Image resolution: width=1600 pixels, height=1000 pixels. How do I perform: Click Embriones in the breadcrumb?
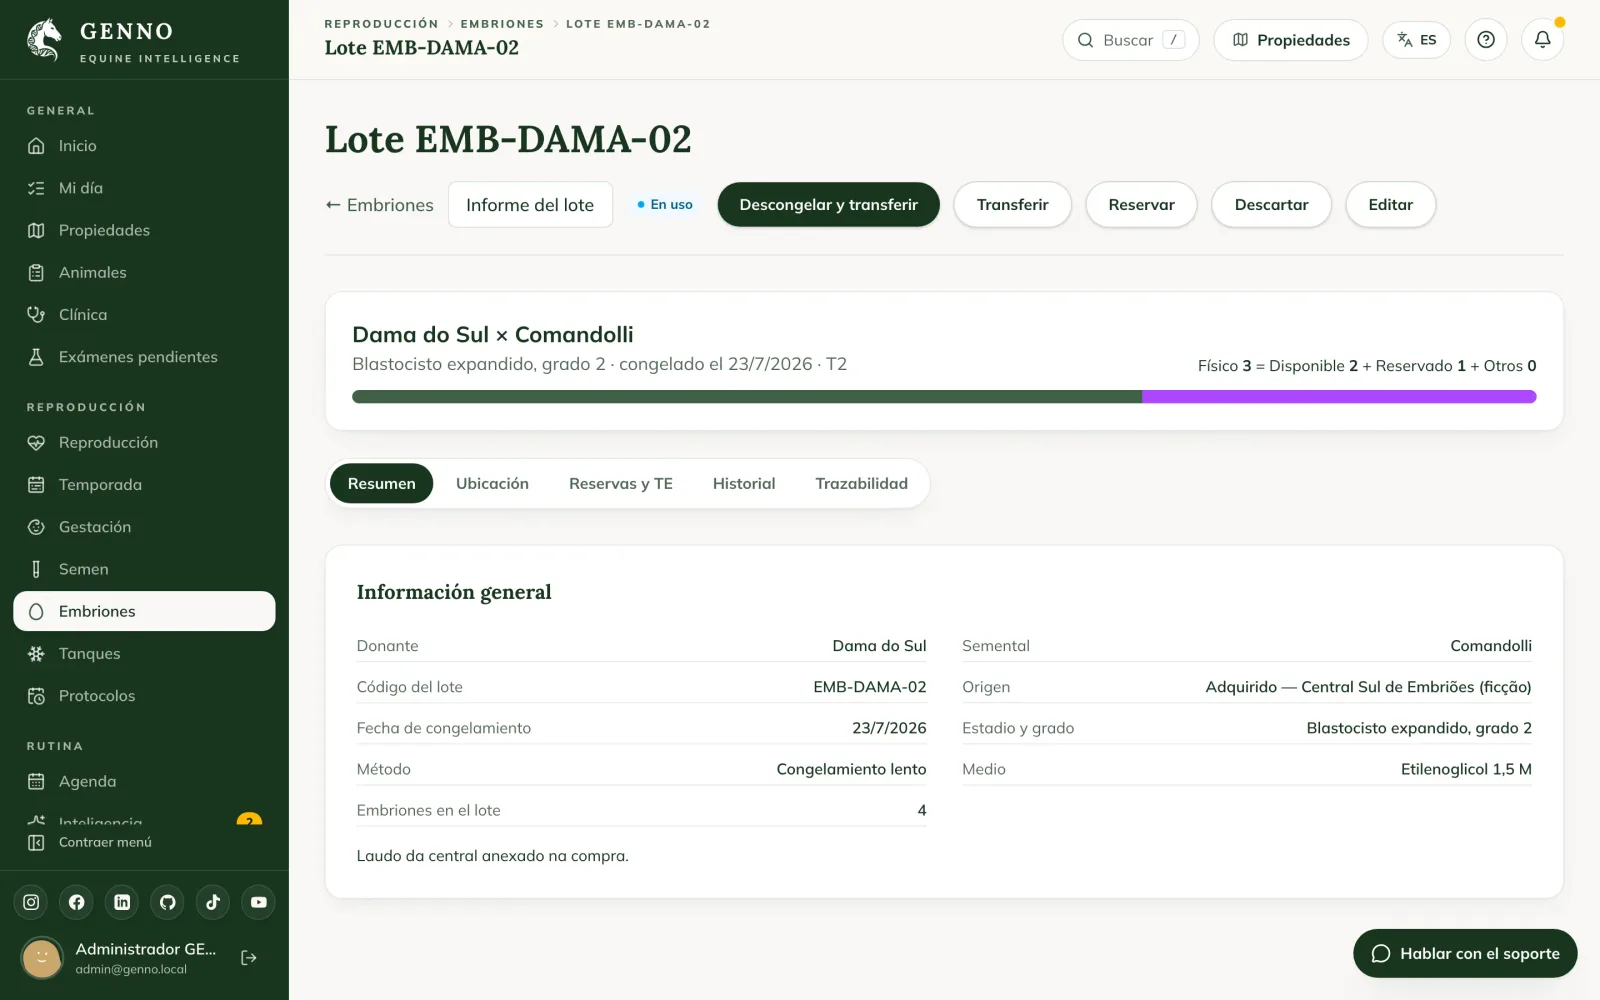coord(502,24)
